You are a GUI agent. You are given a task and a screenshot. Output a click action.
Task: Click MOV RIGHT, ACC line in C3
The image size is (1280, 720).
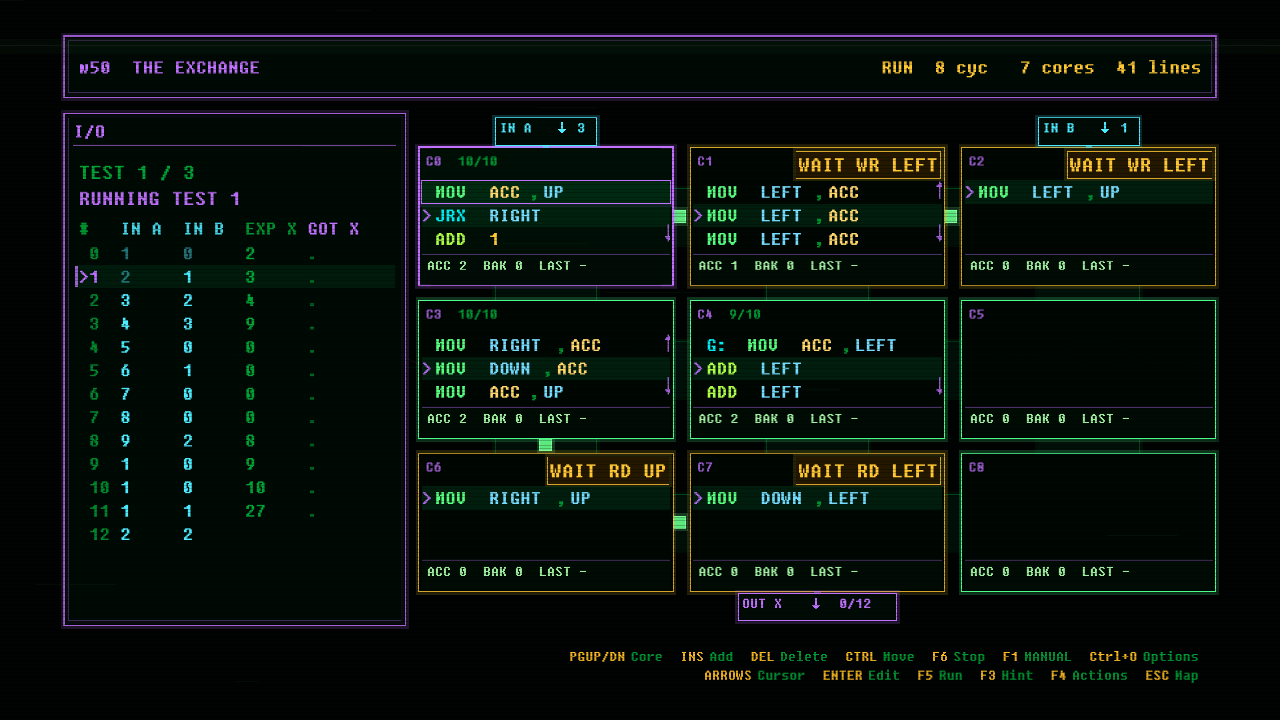coord(546,345)
